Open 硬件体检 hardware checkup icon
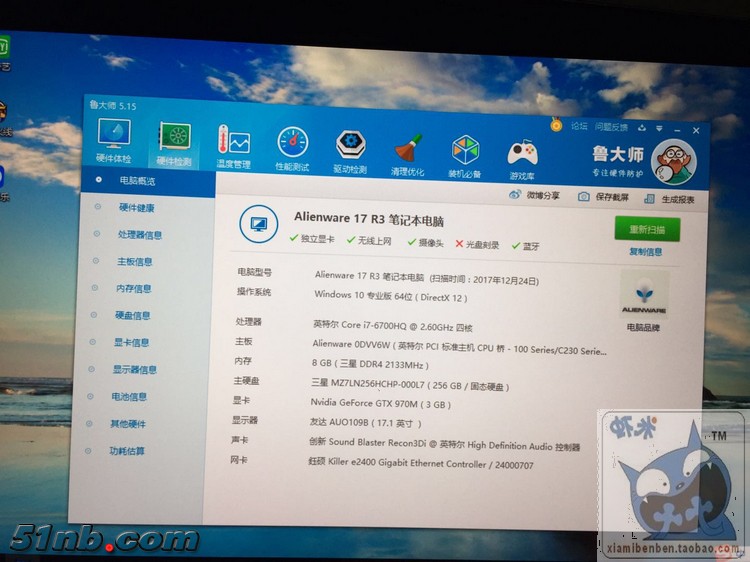The width and height of the screenshot is (750, 562). point(114,140)
